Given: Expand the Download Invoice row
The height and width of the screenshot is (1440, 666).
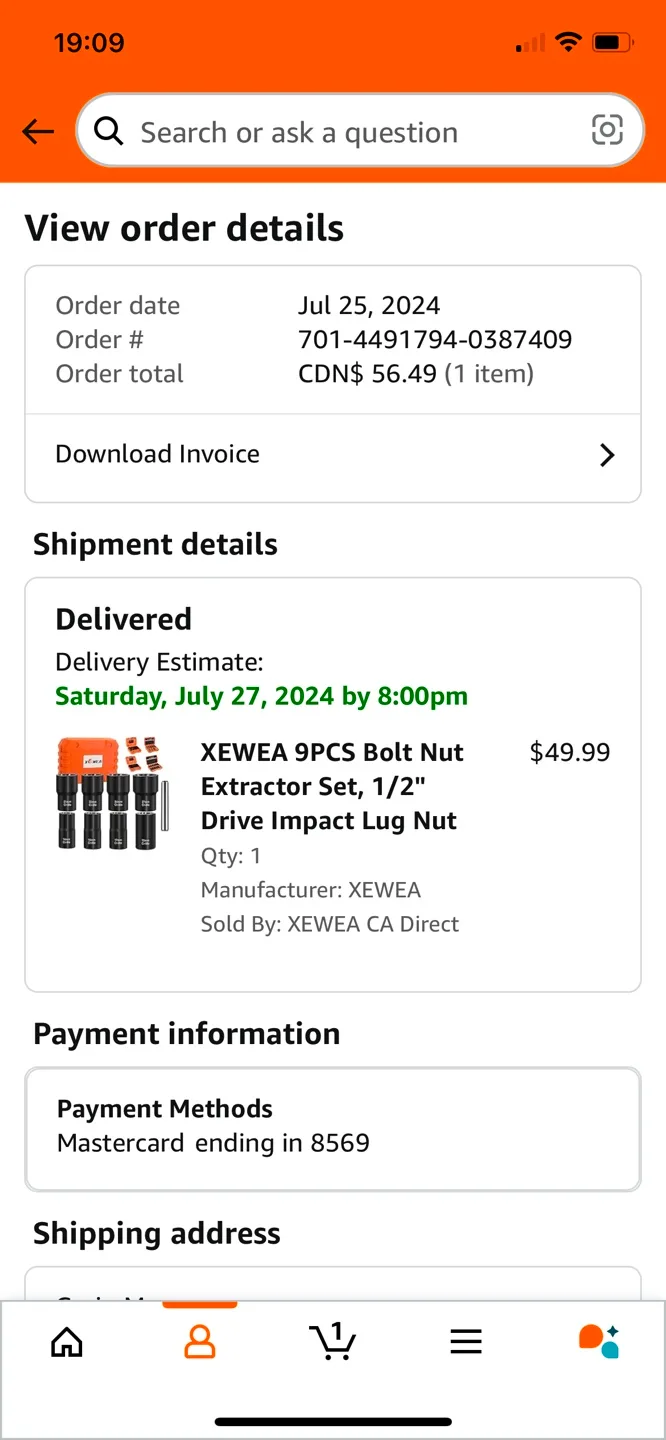Looking at the screenshot, I should coord(333,455).
